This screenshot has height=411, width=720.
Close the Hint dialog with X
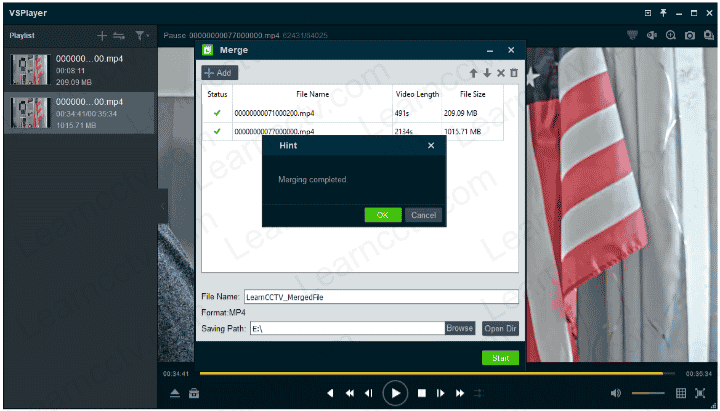[x=431, y=145]
